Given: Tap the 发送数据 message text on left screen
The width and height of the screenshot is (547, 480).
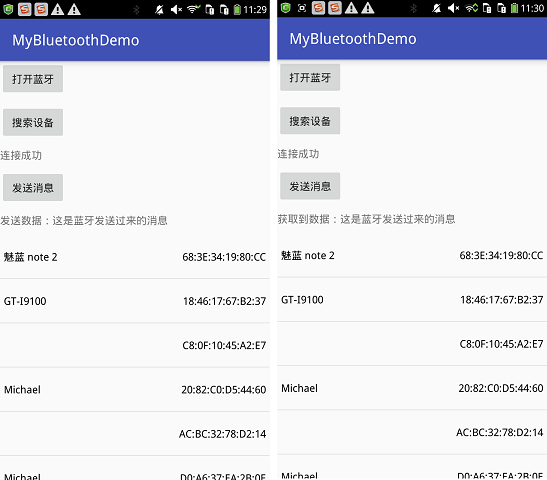Looking at the screenshot, I should (x=84, y=220).
